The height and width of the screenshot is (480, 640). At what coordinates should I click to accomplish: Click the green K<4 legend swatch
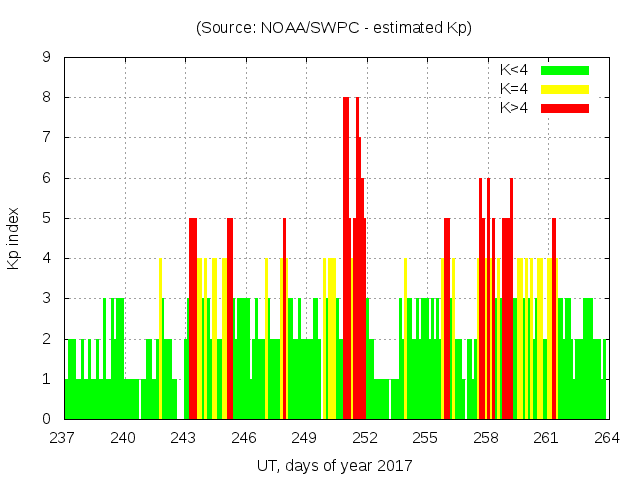point(565,70)
